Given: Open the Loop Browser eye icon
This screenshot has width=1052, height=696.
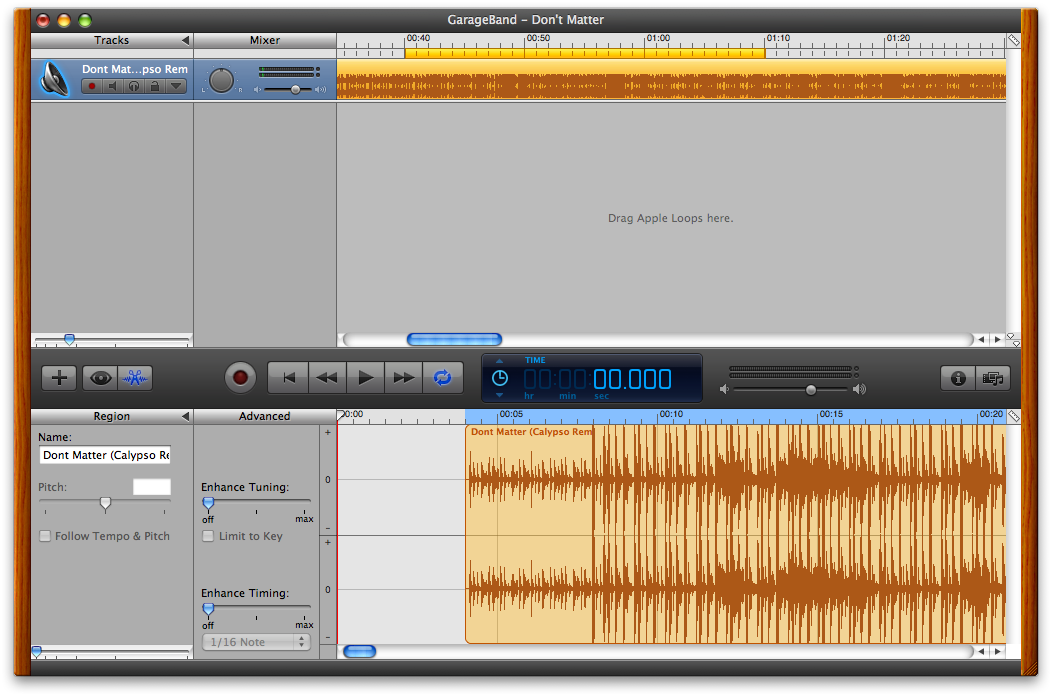Looking at the screenshot, I should pyautogui.click(x=99, y=378).
